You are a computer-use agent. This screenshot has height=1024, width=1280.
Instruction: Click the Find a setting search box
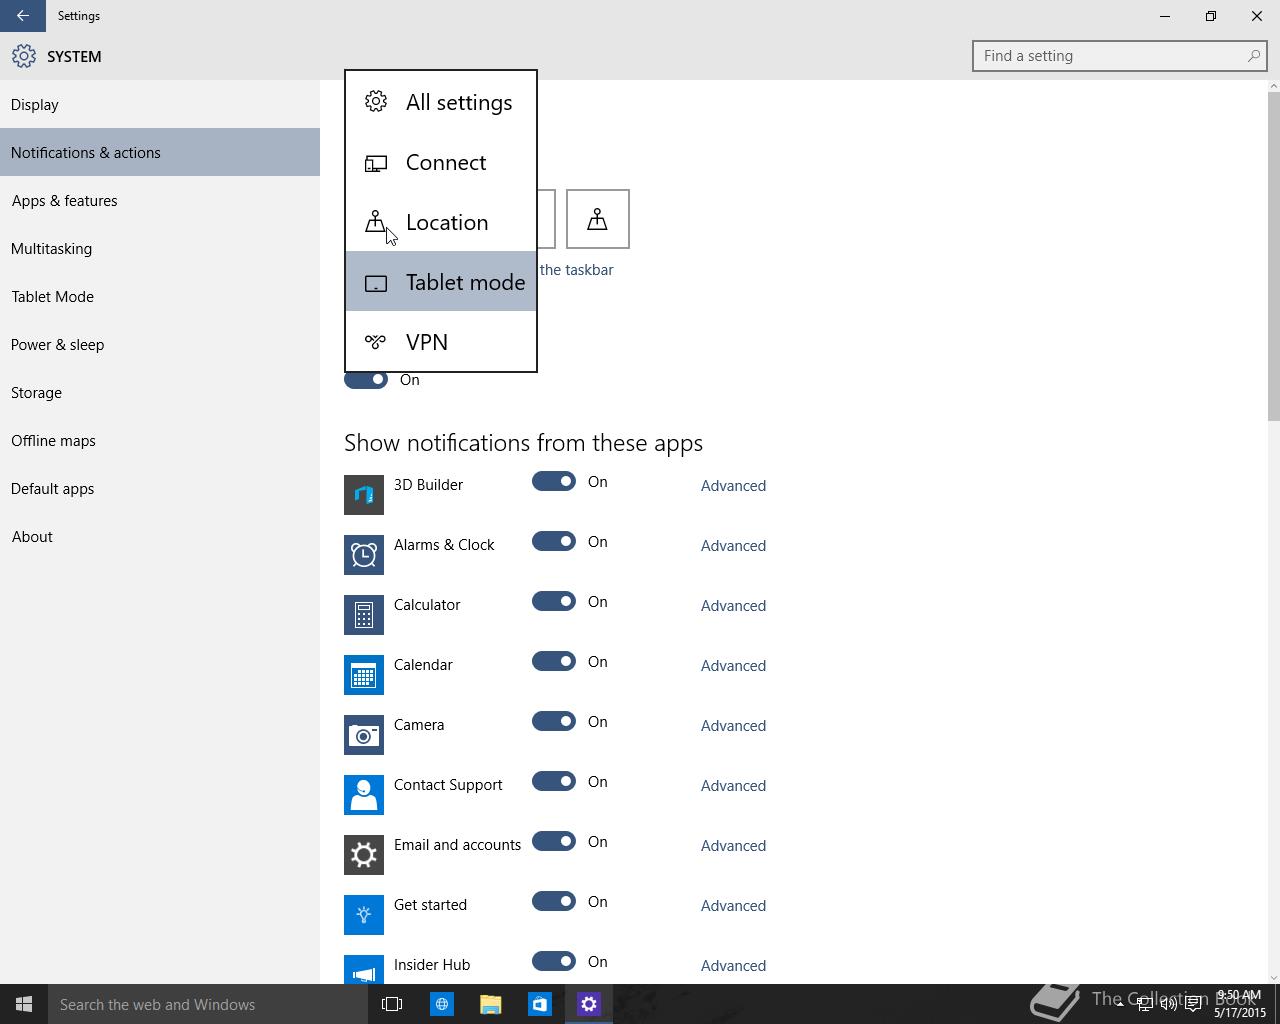1120,56
